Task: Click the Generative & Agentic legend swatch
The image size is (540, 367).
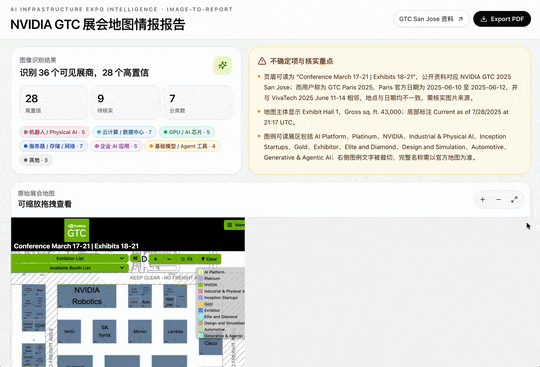Action: pyautogui.click(x=201, y=336)
